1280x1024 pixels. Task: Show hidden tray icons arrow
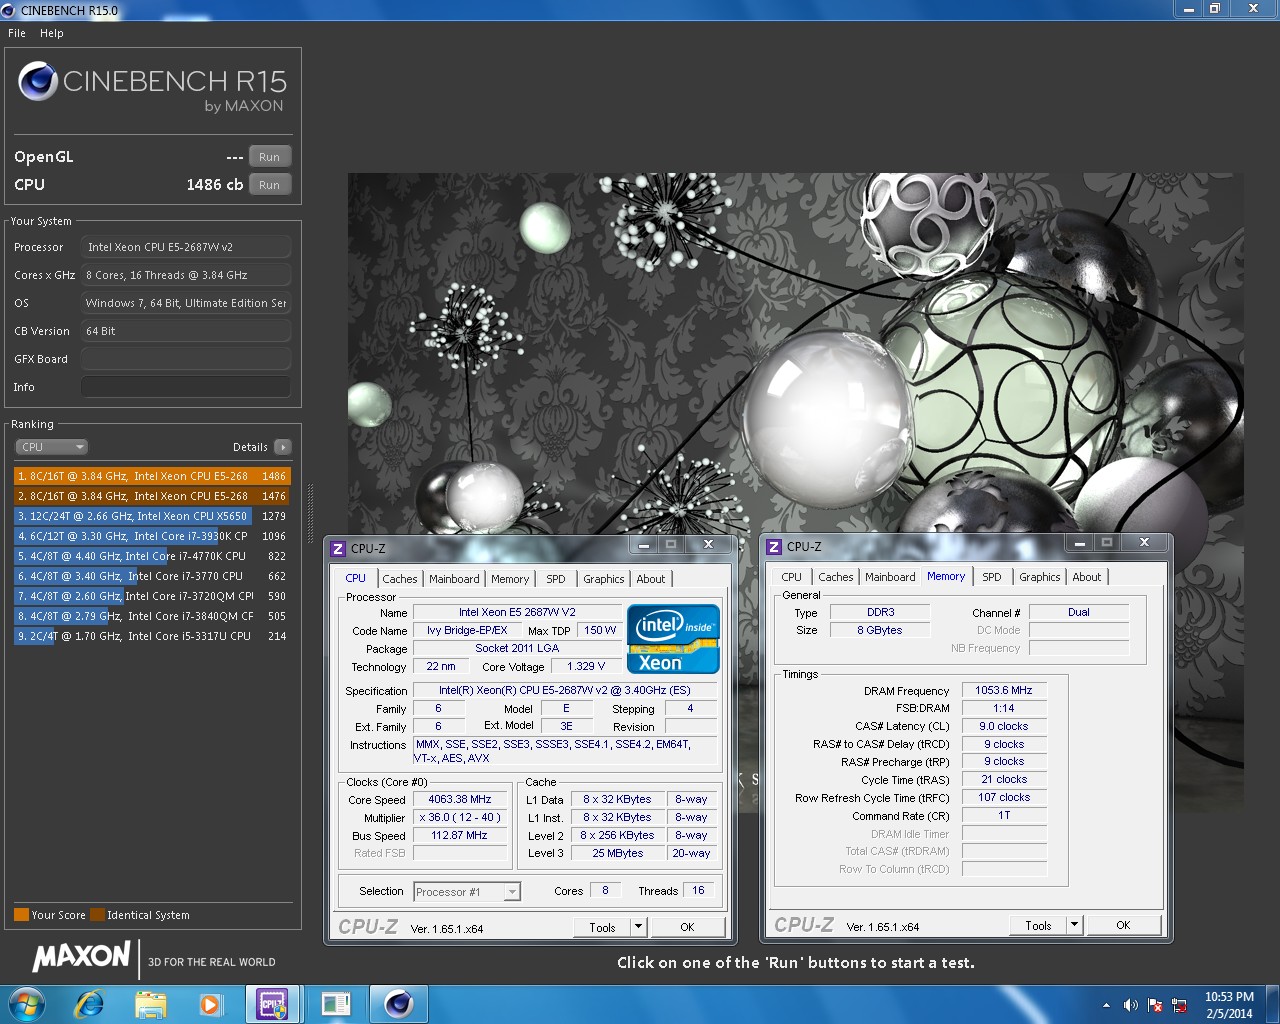click(x=1106, y=1005)
